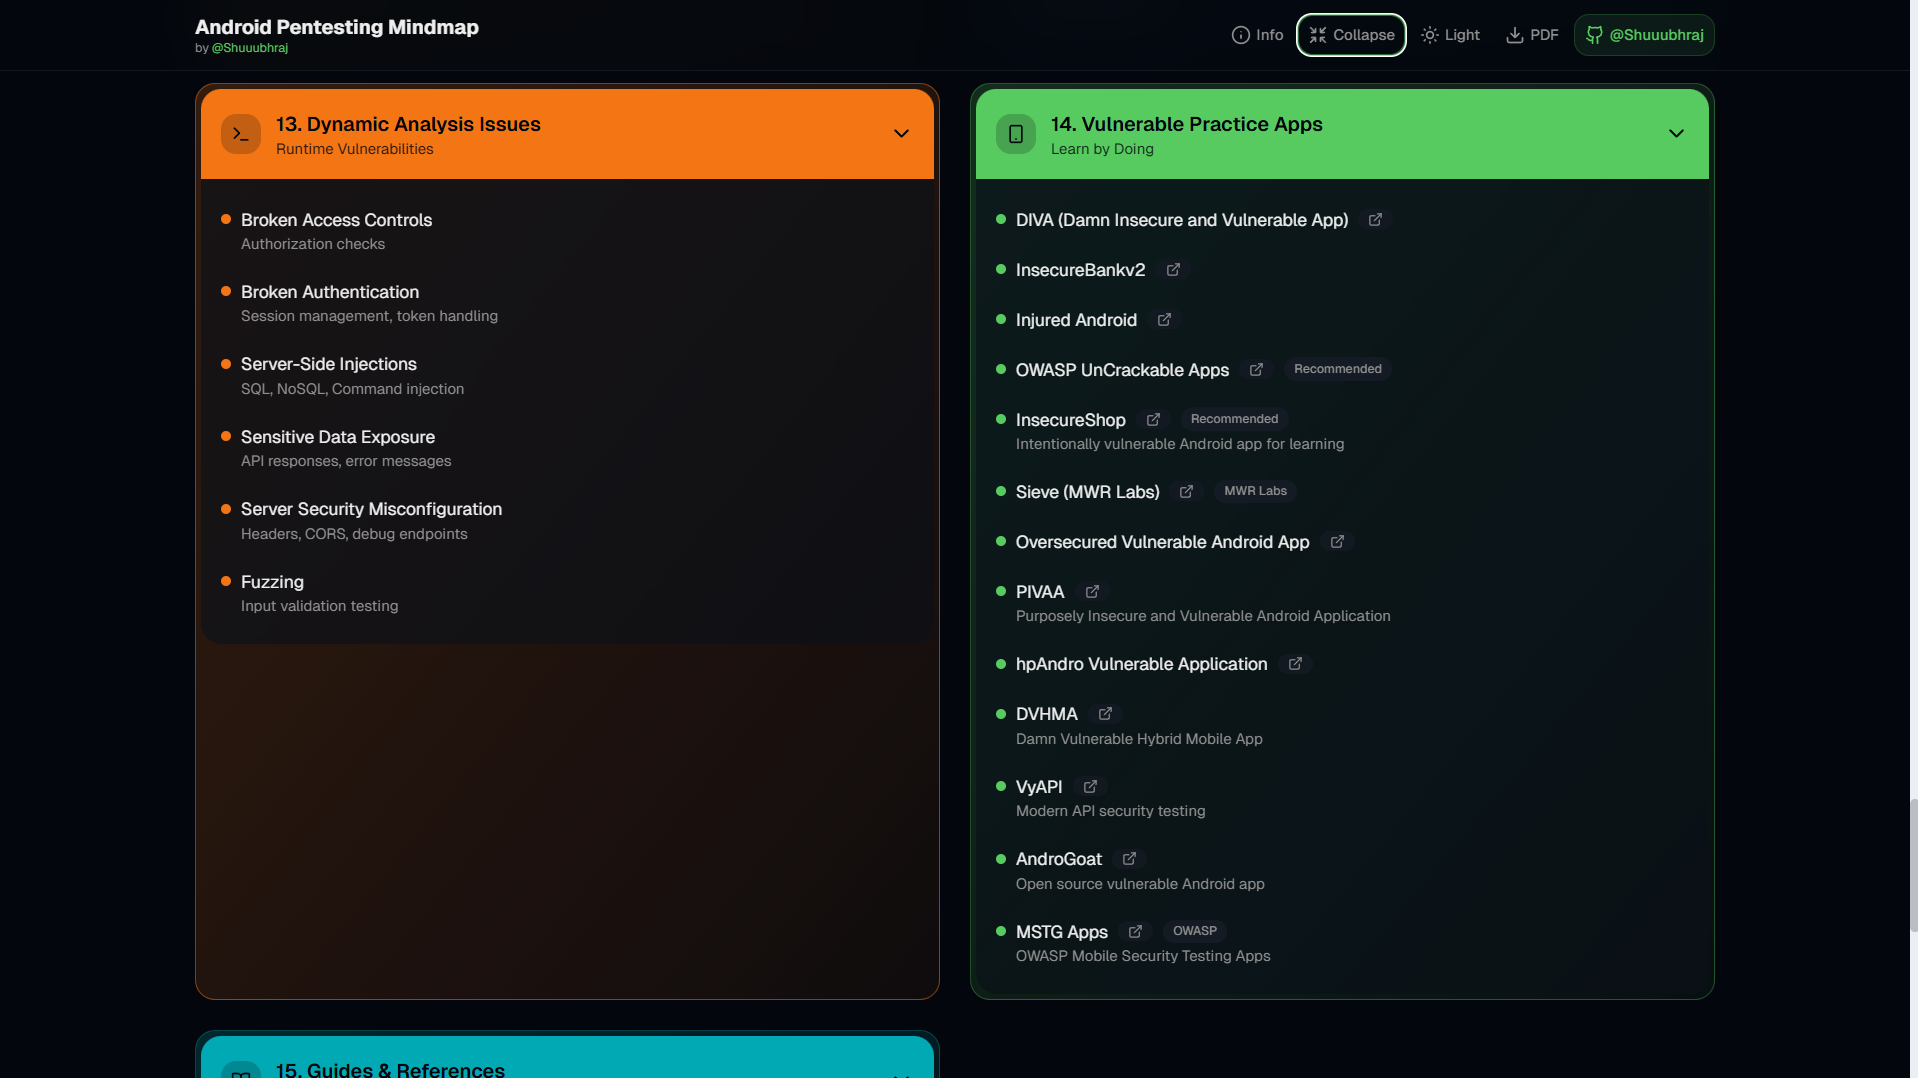This screenshot has width=1918, height=1078.
Task: Open InsecureShop external link icon
Action: 1153,420
